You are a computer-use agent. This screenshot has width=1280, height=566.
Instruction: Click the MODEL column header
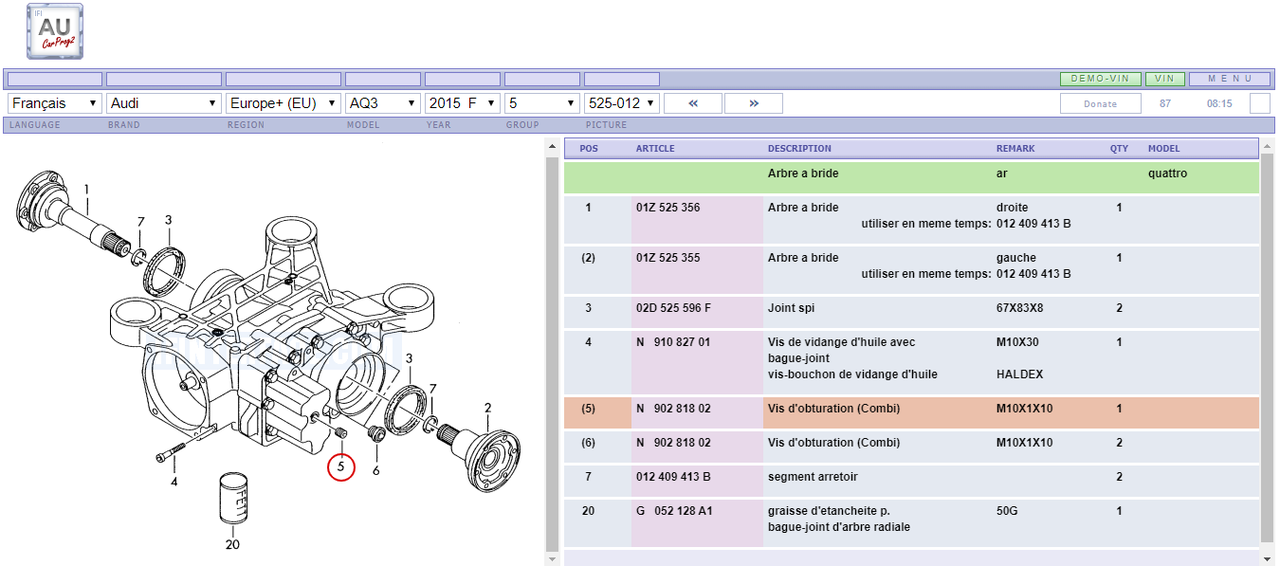1164,149
